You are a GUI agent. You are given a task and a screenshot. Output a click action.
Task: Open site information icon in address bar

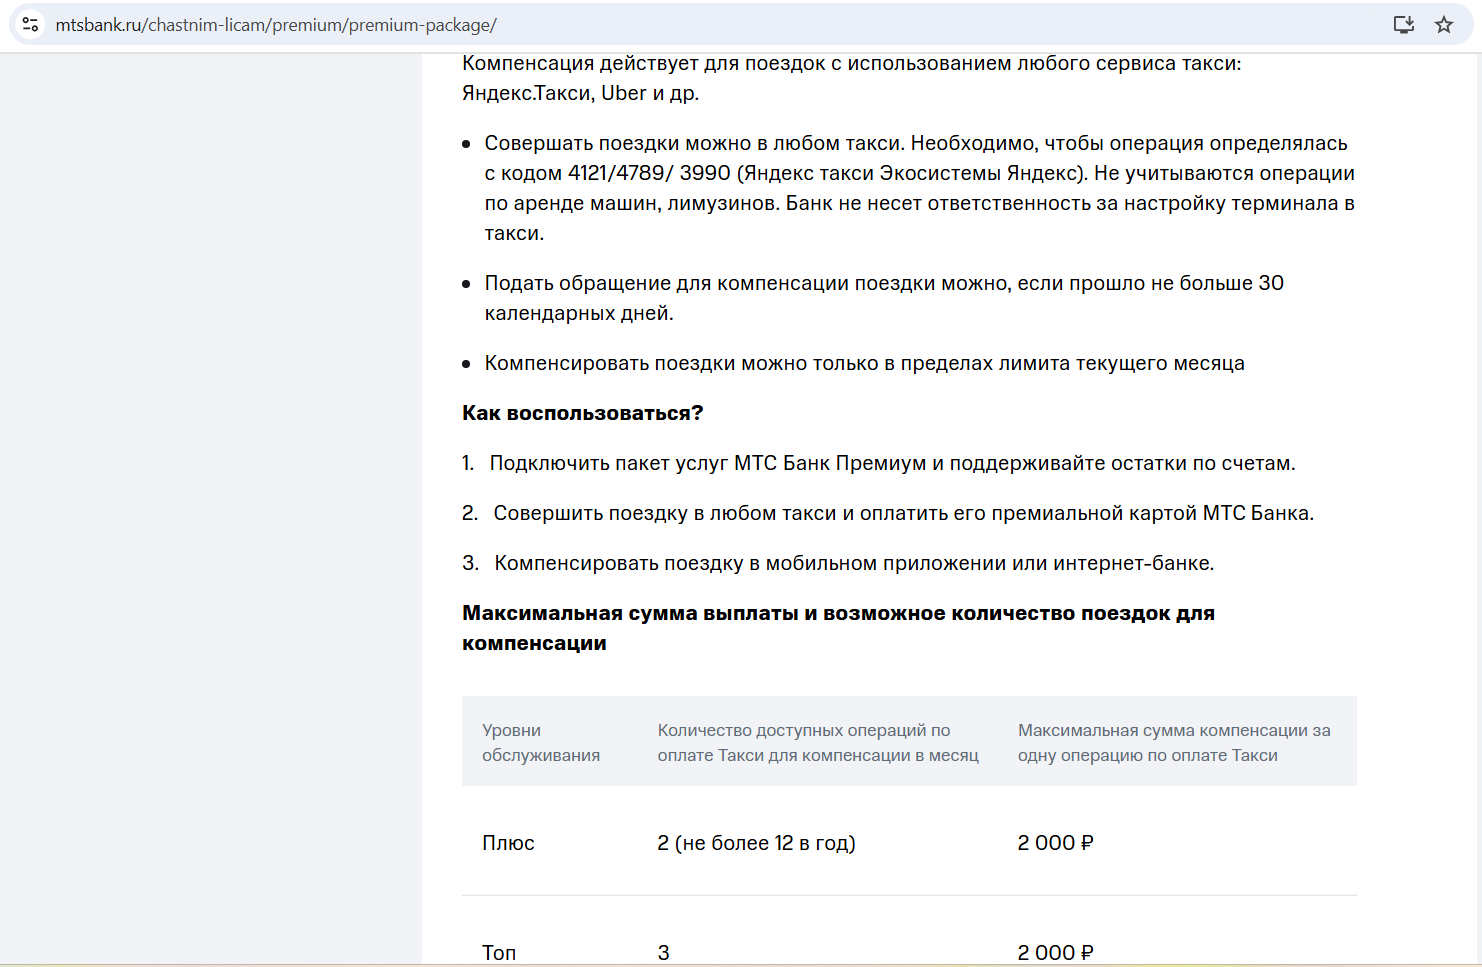point(31,25)
